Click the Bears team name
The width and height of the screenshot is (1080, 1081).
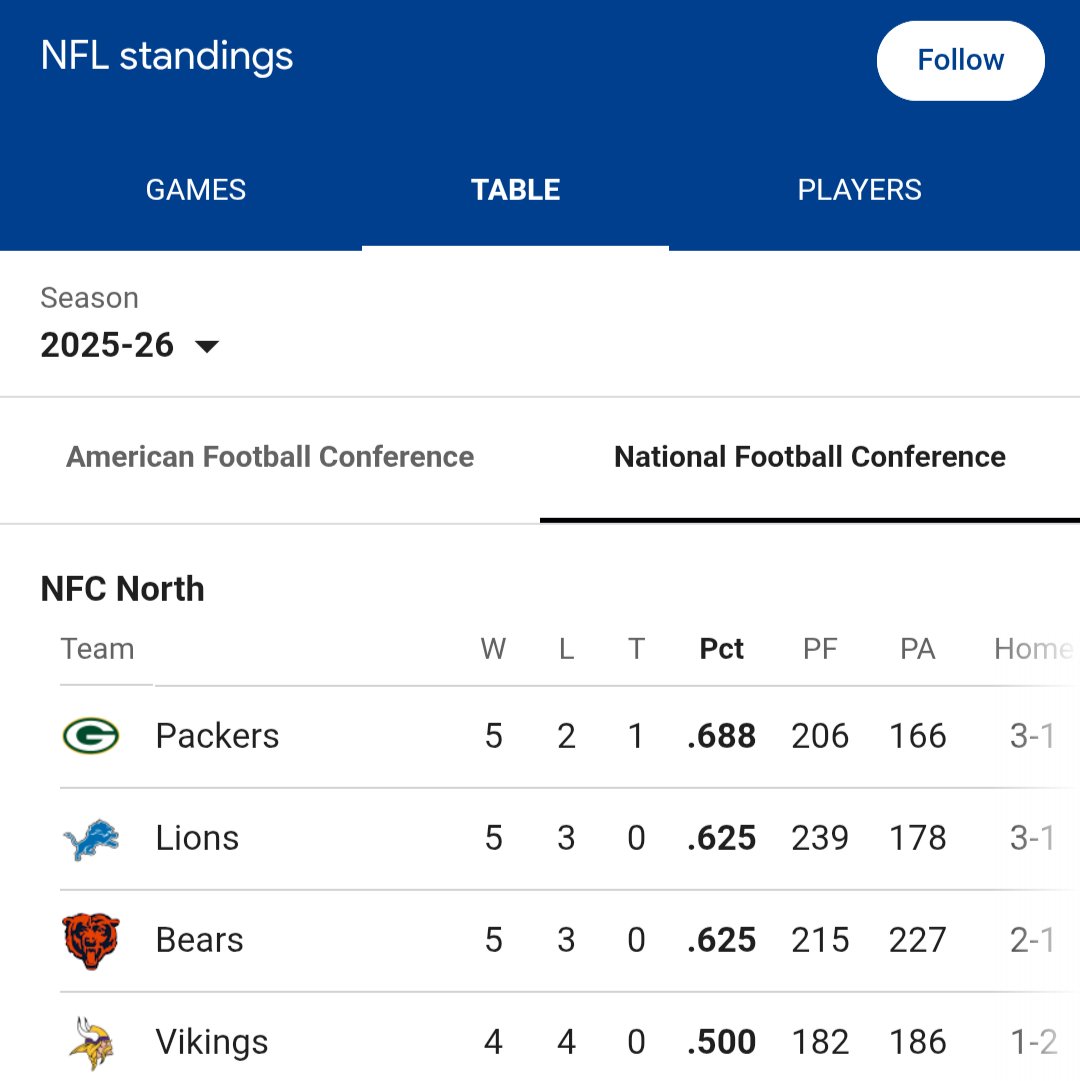[x=199, y=940]
